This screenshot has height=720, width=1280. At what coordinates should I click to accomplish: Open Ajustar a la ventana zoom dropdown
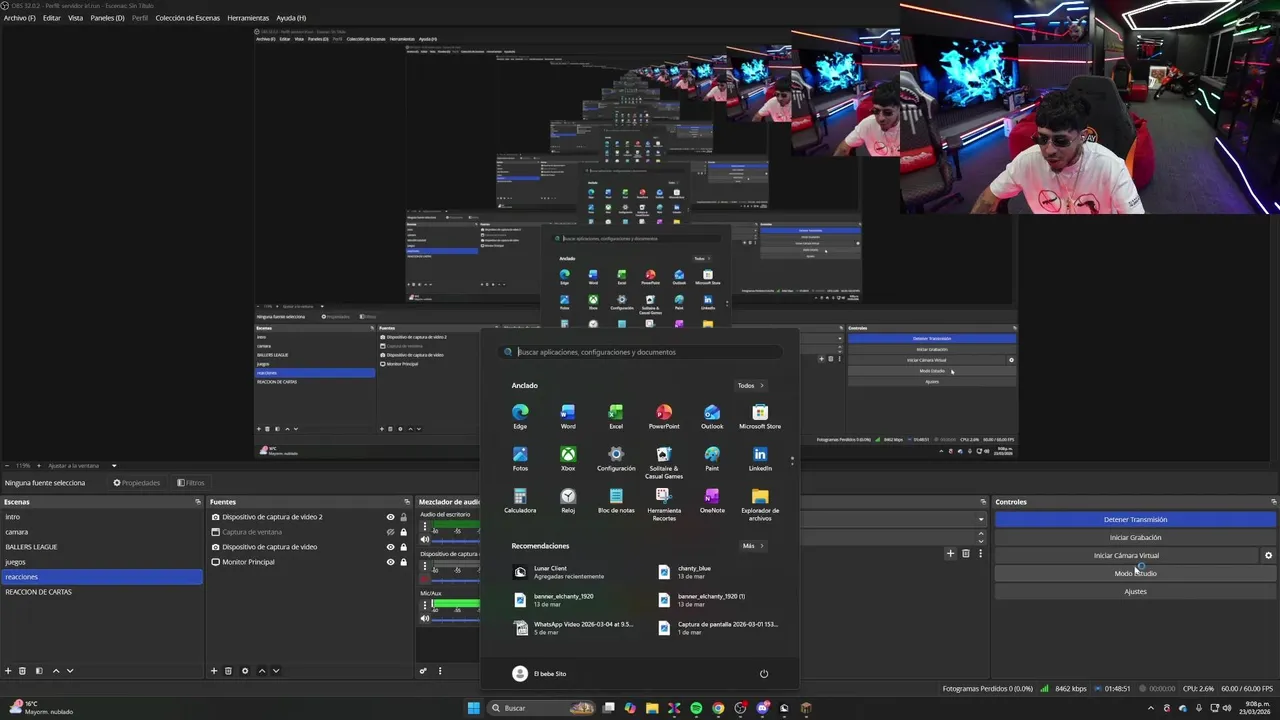[x=114, y=465]
